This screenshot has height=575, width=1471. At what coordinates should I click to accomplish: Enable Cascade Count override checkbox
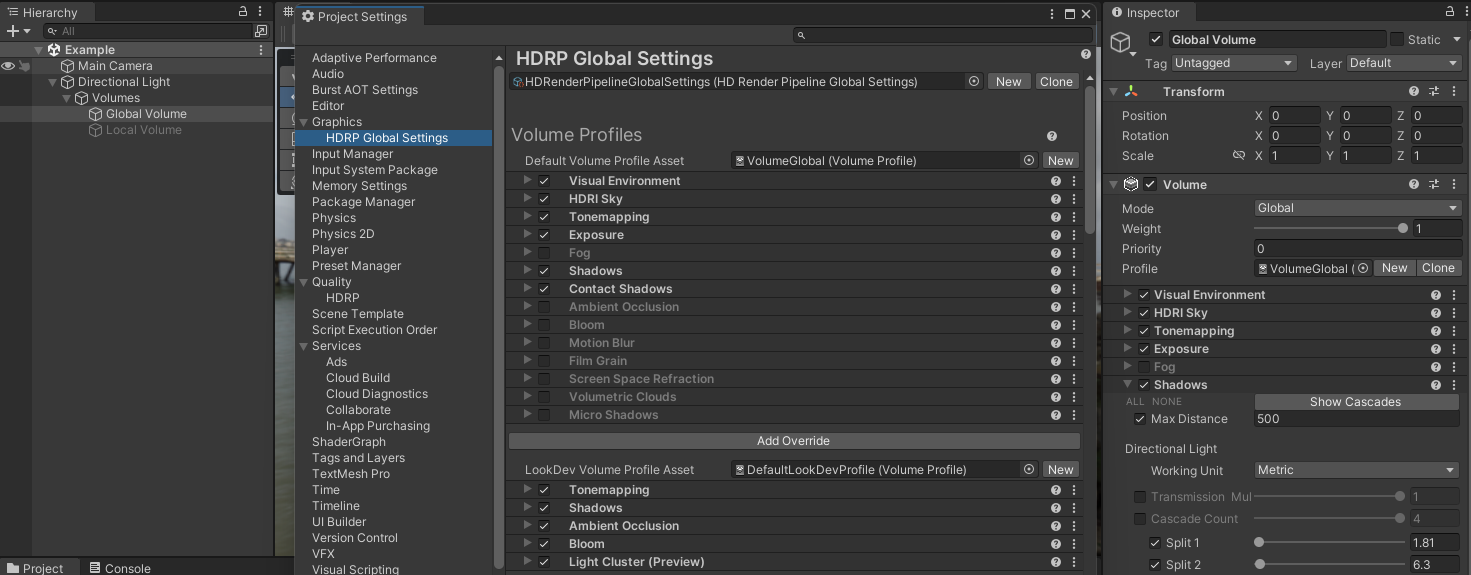(x=1140, y=519)
